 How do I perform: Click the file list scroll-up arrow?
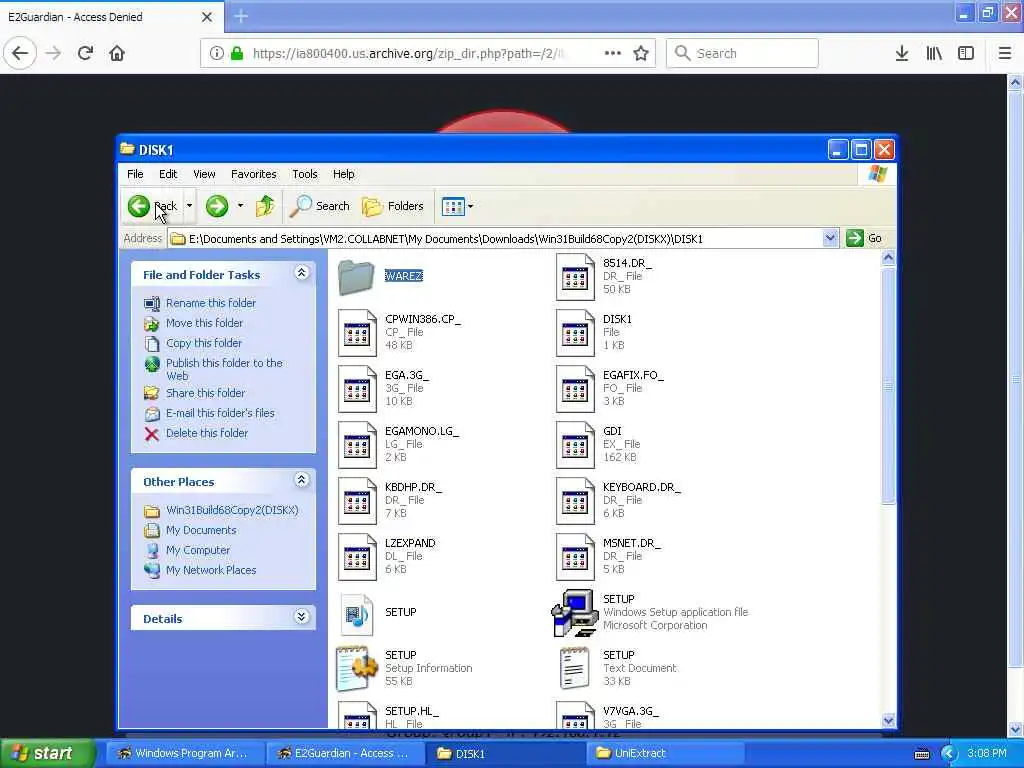[x=888, y=259]
